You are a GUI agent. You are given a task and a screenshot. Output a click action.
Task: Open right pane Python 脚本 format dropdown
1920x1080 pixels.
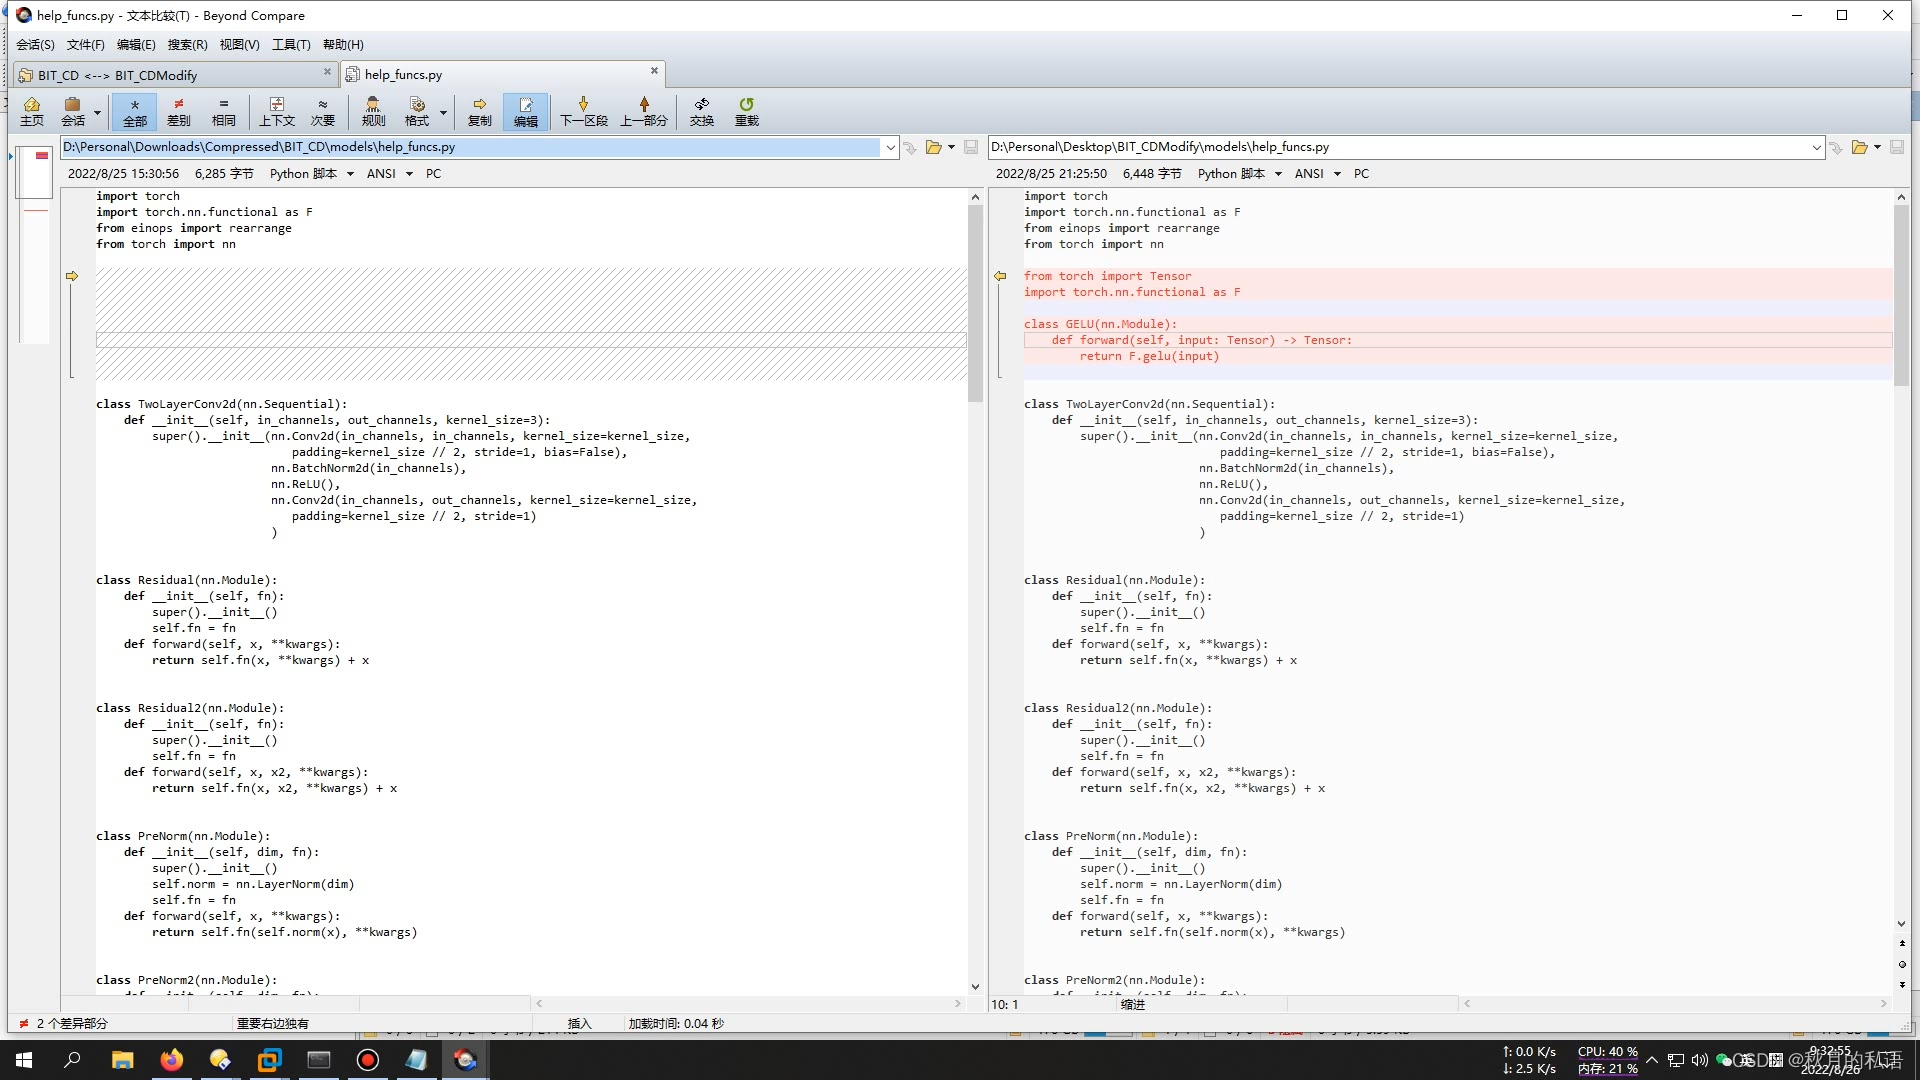[1239, 174]
